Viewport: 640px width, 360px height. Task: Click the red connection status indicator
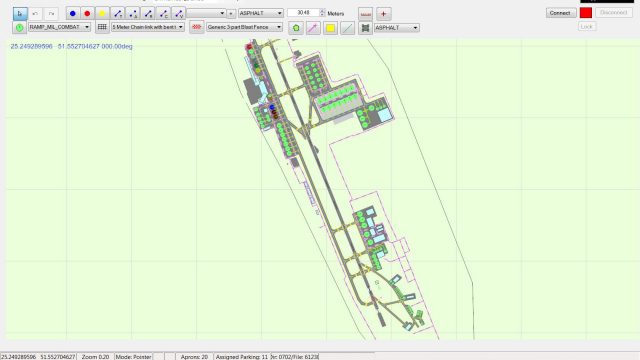pos(586,13)
